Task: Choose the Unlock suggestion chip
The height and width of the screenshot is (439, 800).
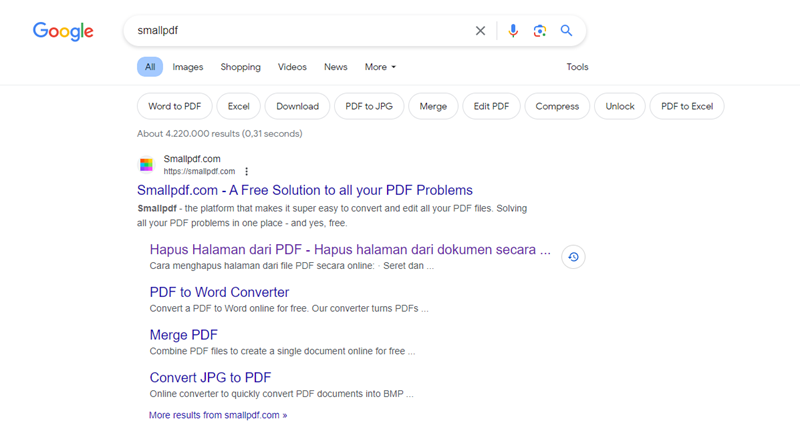Action: (620, 106)
